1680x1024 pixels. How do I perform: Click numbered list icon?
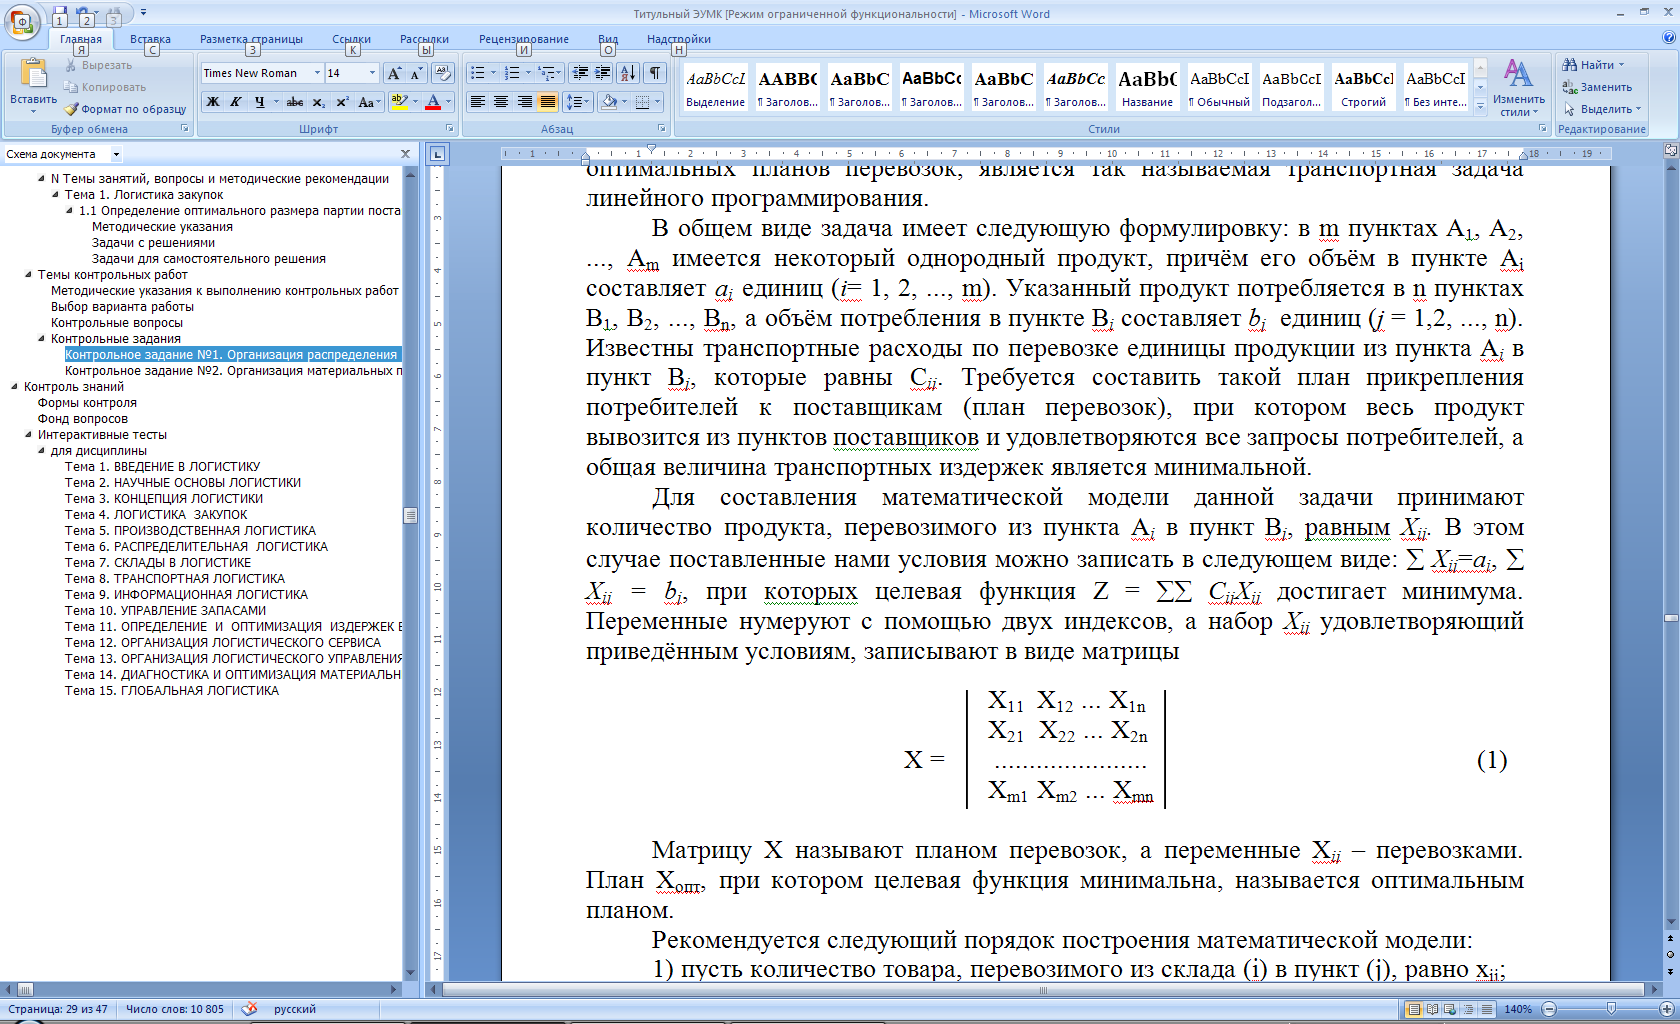click(x=512, y=73)
